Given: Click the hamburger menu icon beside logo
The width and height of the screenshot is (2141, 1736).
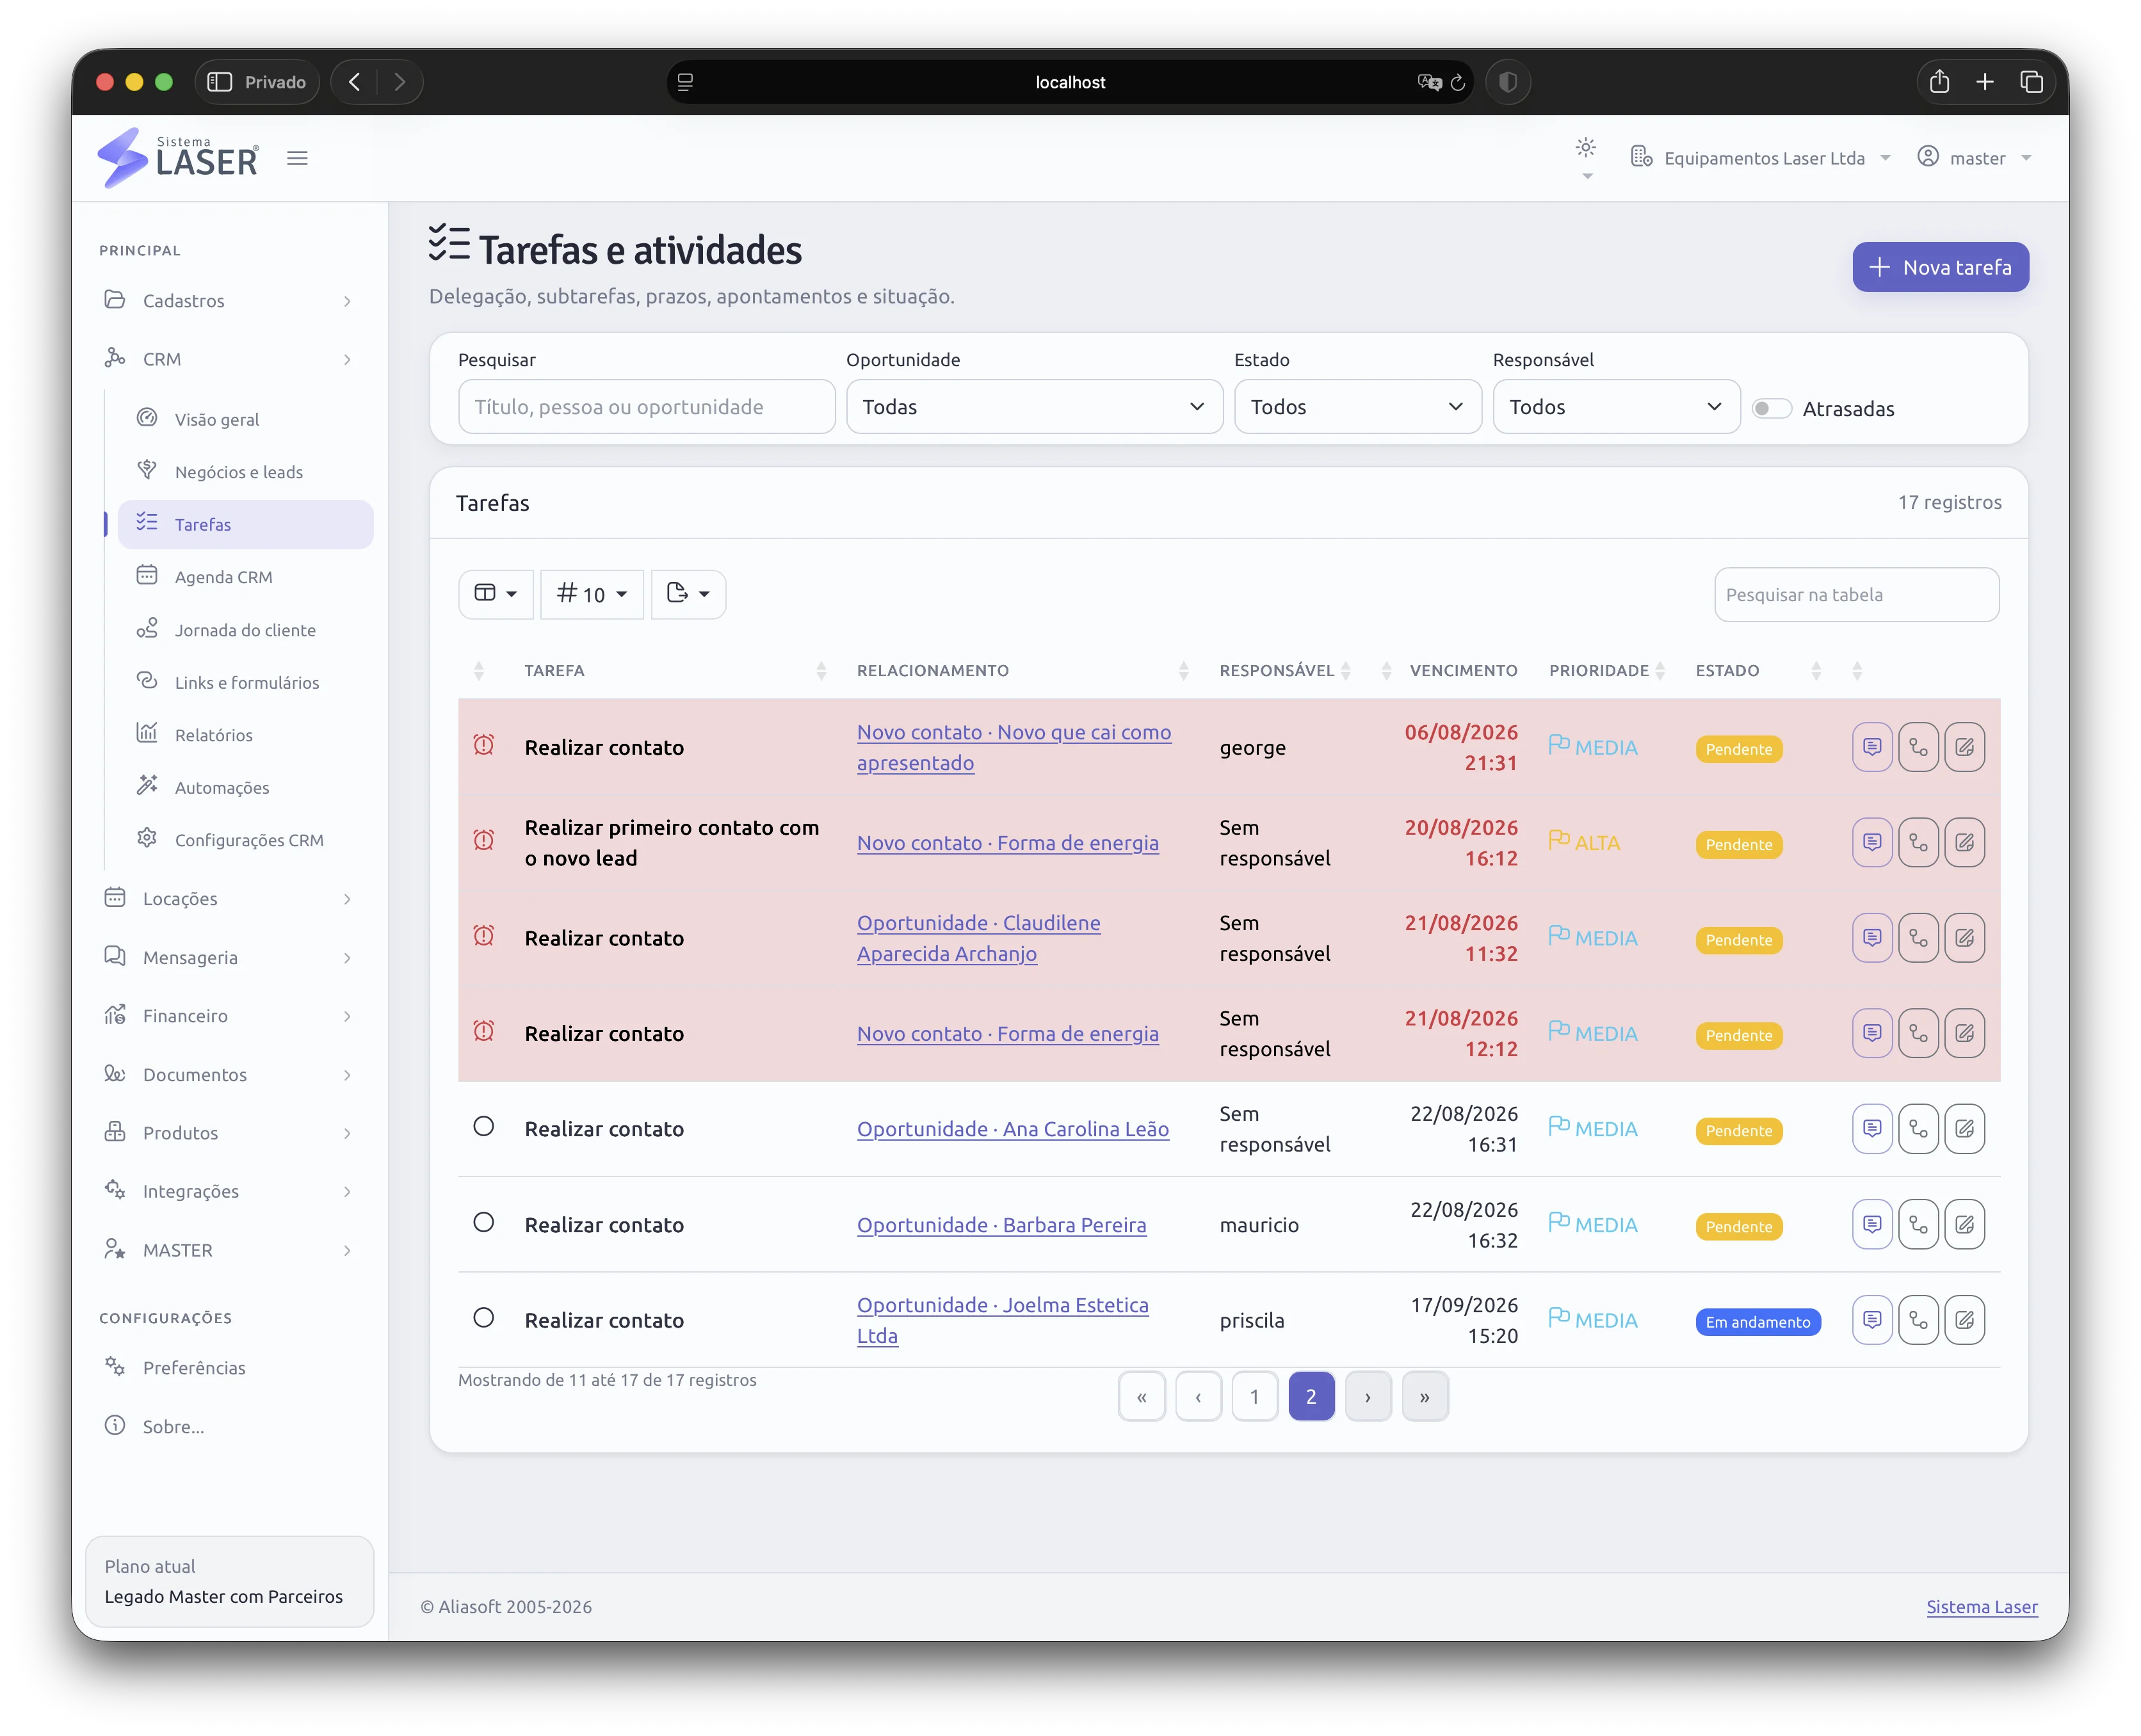Looking at the screenshot, I should [297, 158].
